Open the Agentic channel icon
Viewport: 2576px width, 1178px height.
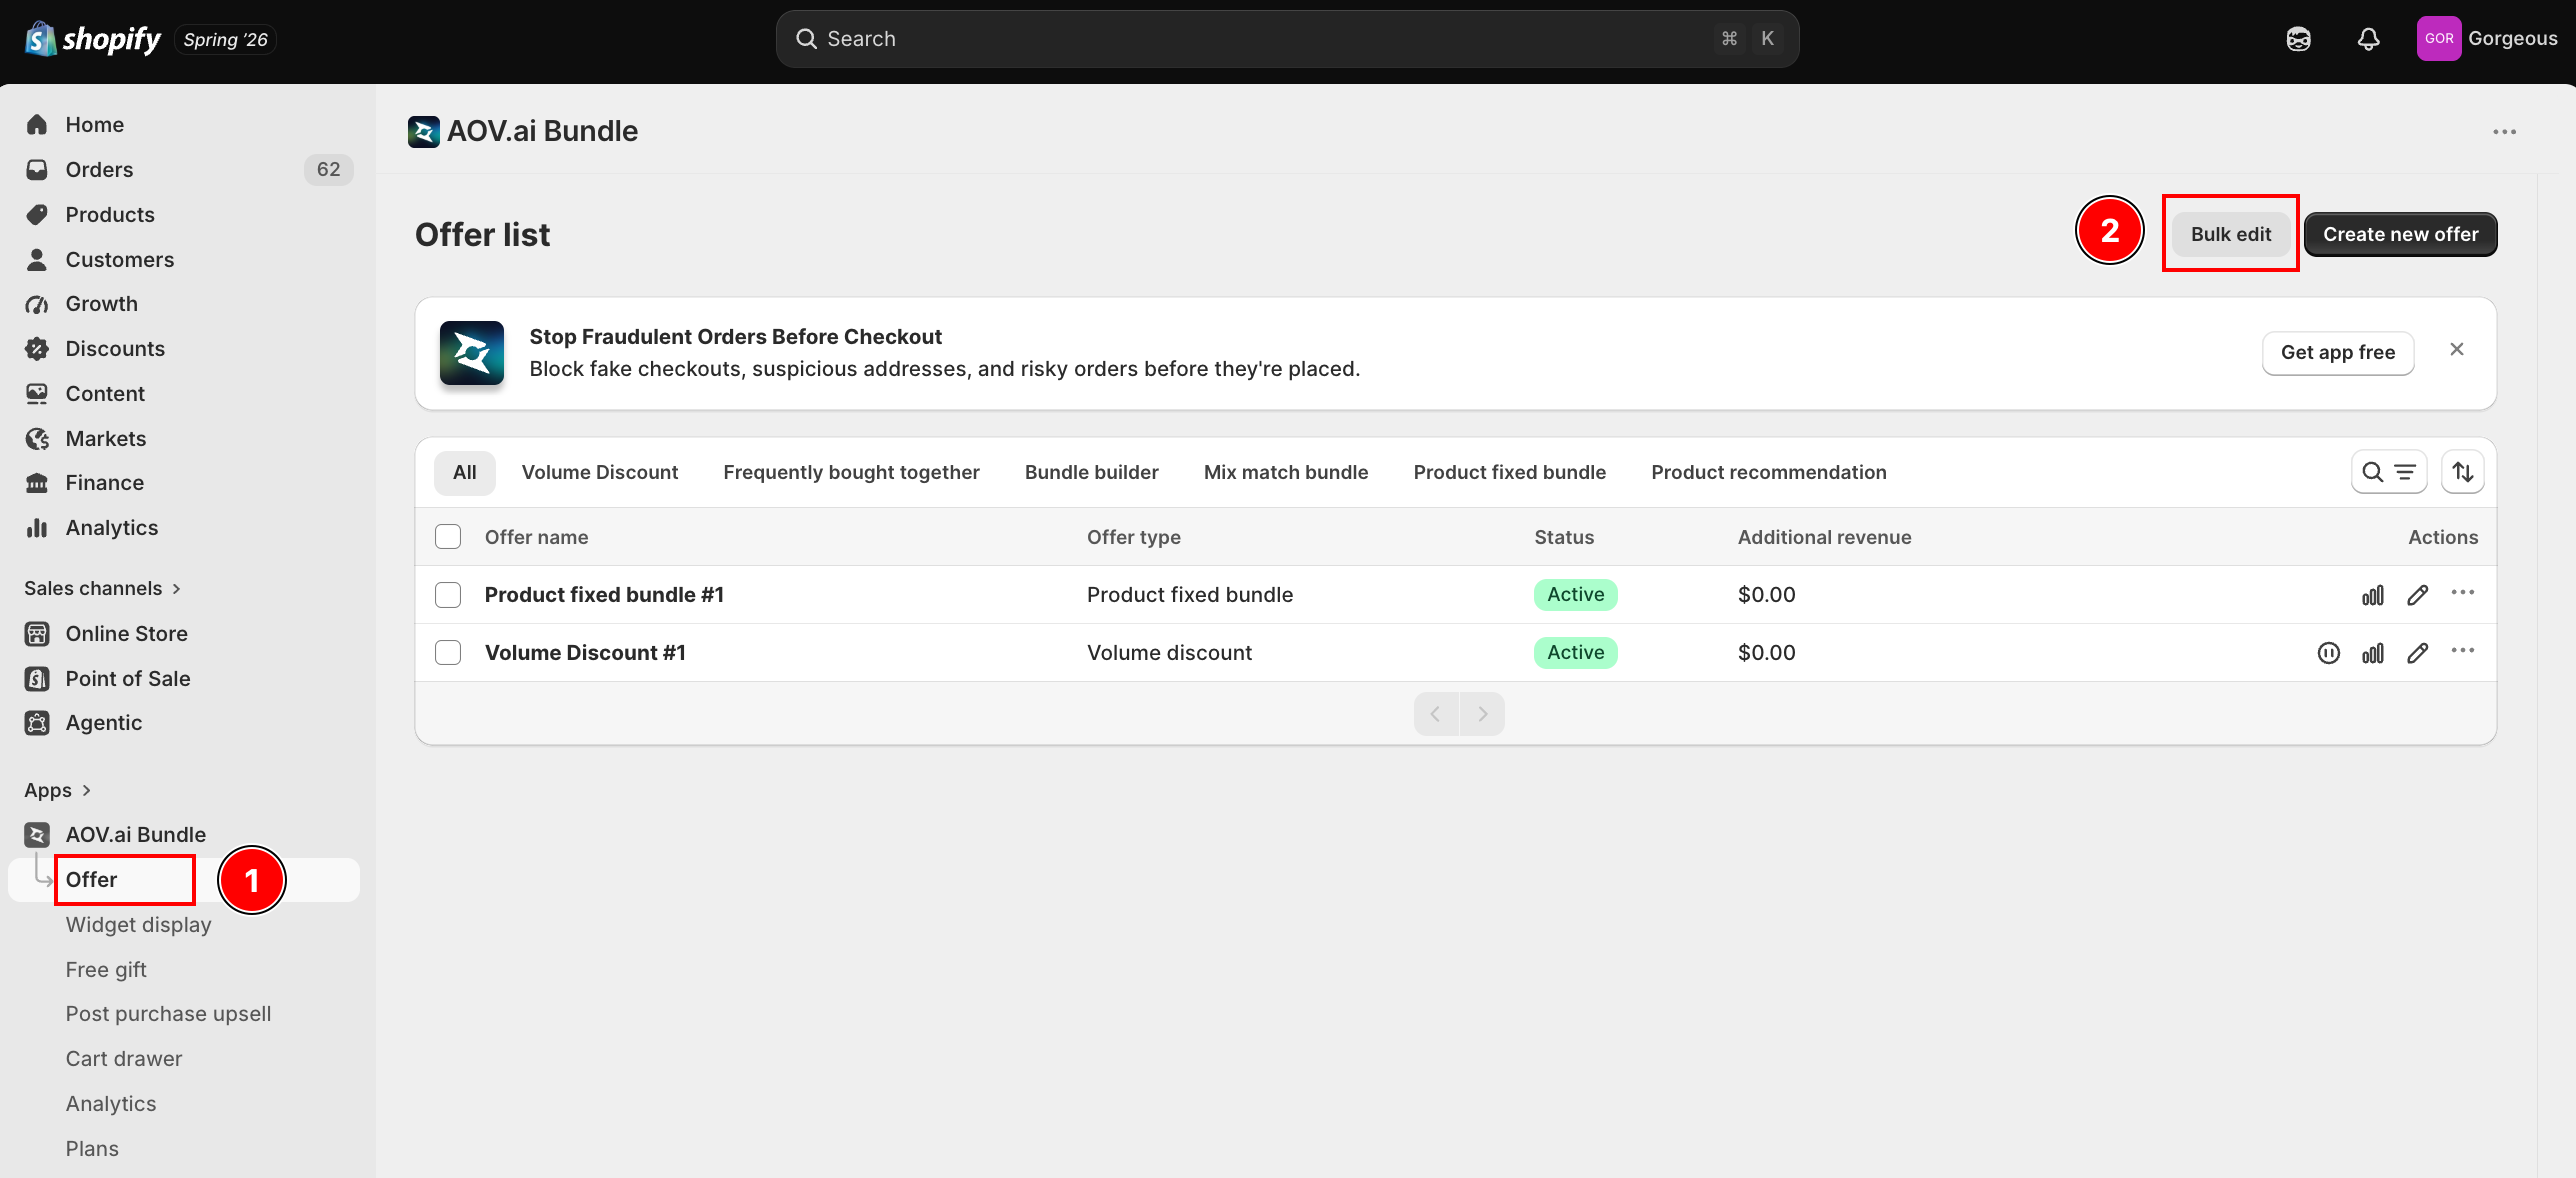click(x=37, y=723)
